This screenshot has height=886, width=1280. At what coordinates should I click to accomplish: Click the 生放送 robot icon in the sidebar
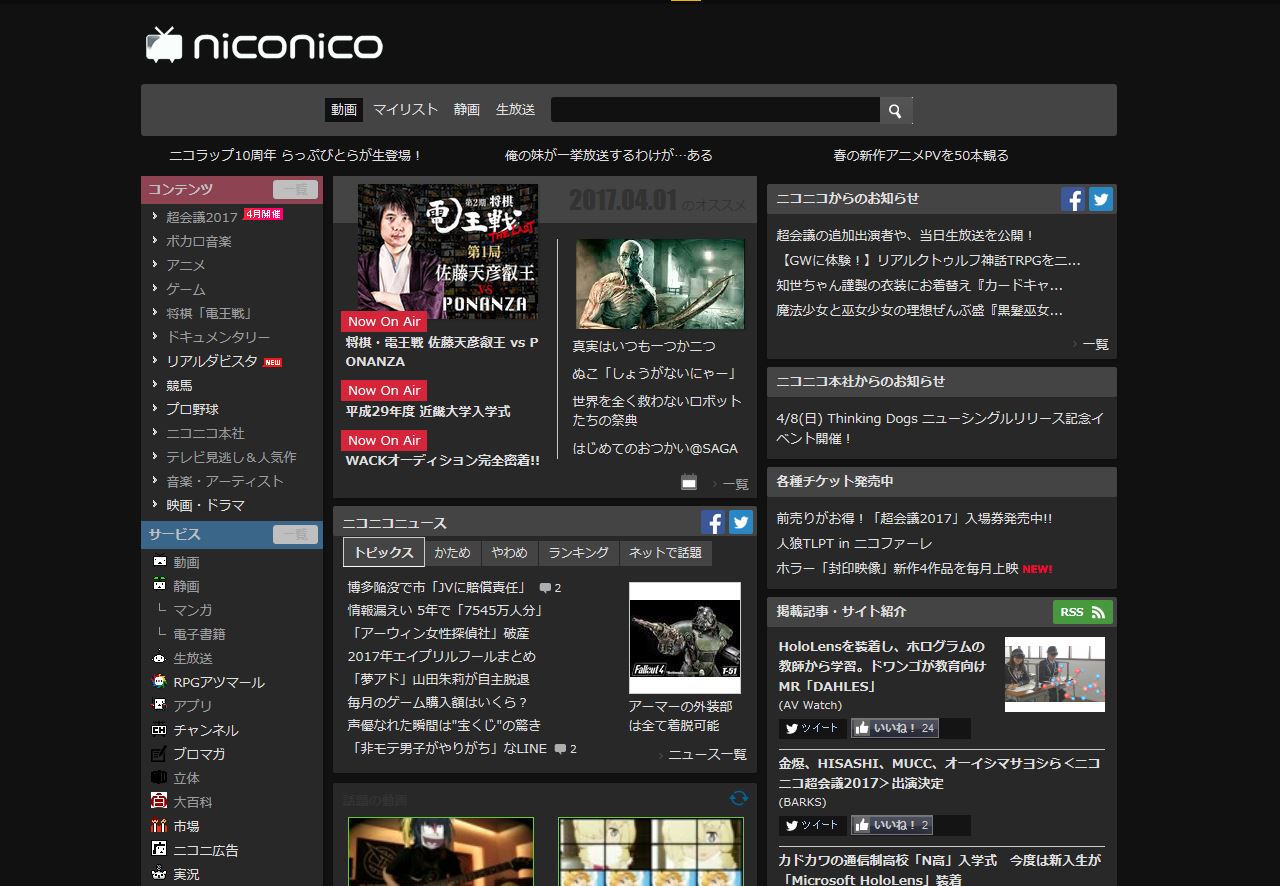(157, 658)
